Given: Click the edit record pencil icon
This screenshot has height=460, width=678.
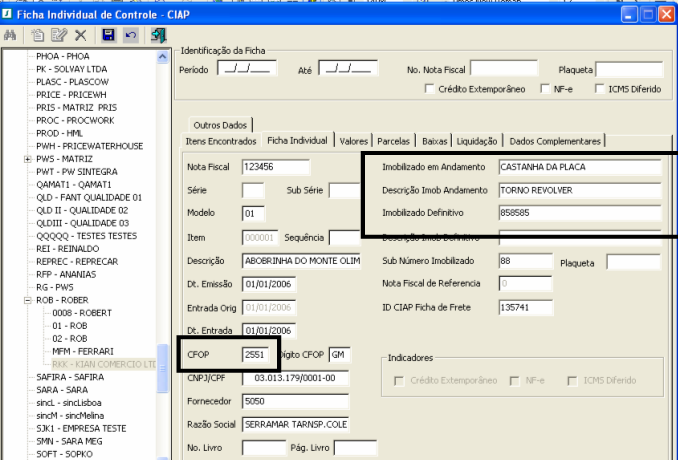Looking at the screenshot, I should 57,35.
